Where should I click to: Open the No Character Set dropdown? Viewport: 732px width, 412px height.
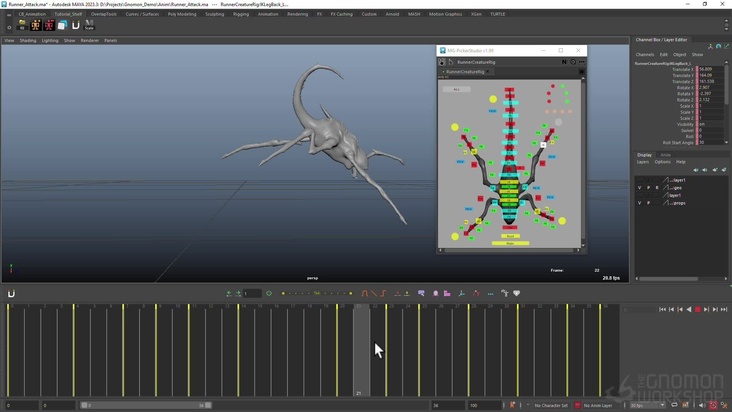[550, 405]
